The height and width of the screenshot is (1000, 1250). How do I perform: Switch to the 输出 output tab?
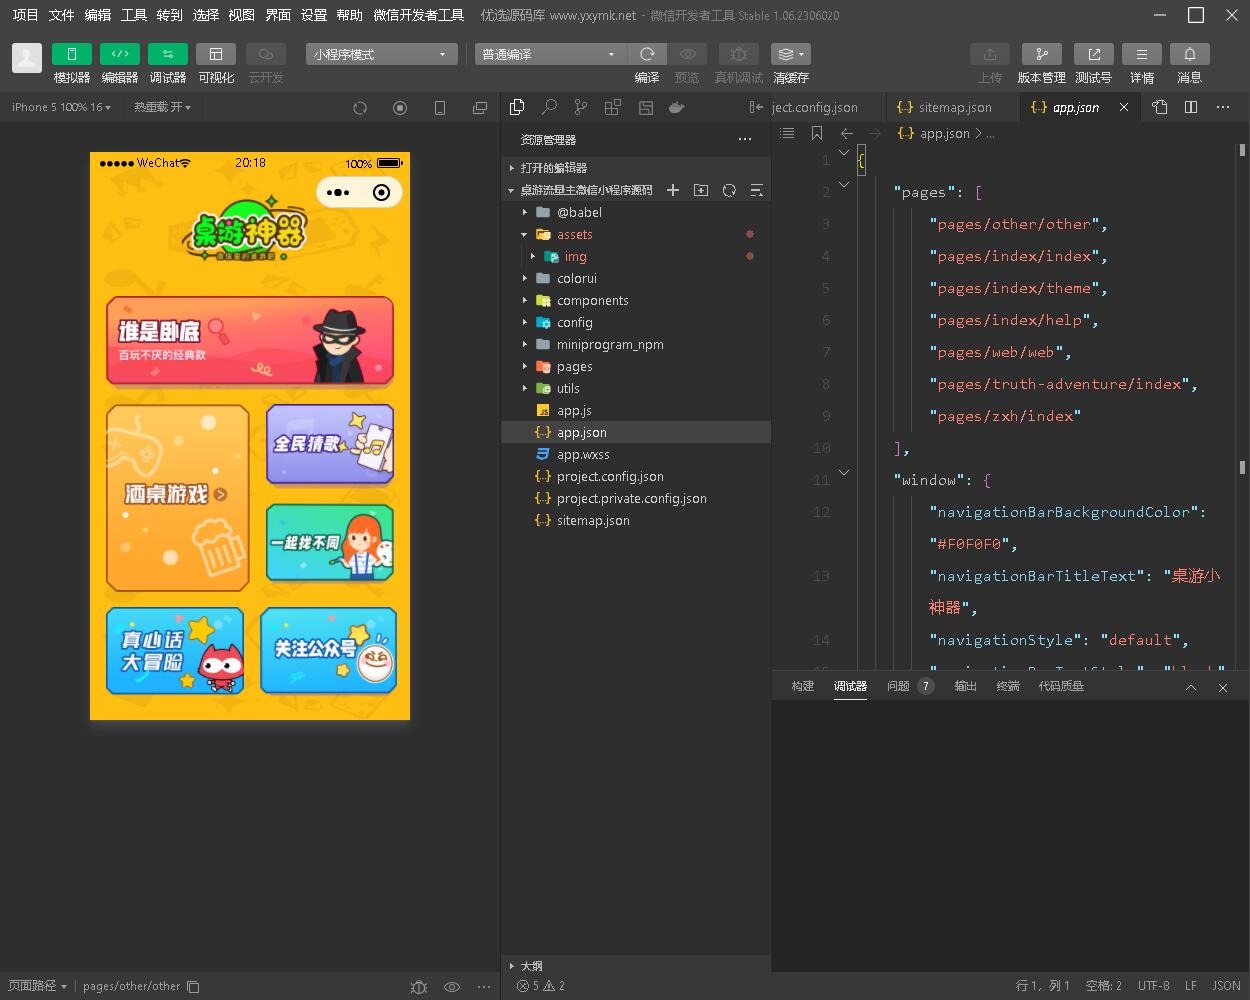coord(965,686)
